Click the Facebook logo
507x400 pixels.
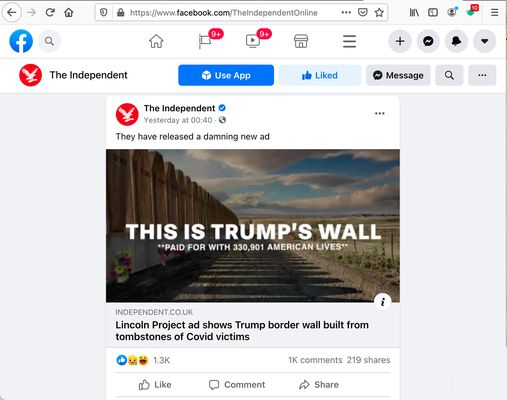click(x=21, y=41)
